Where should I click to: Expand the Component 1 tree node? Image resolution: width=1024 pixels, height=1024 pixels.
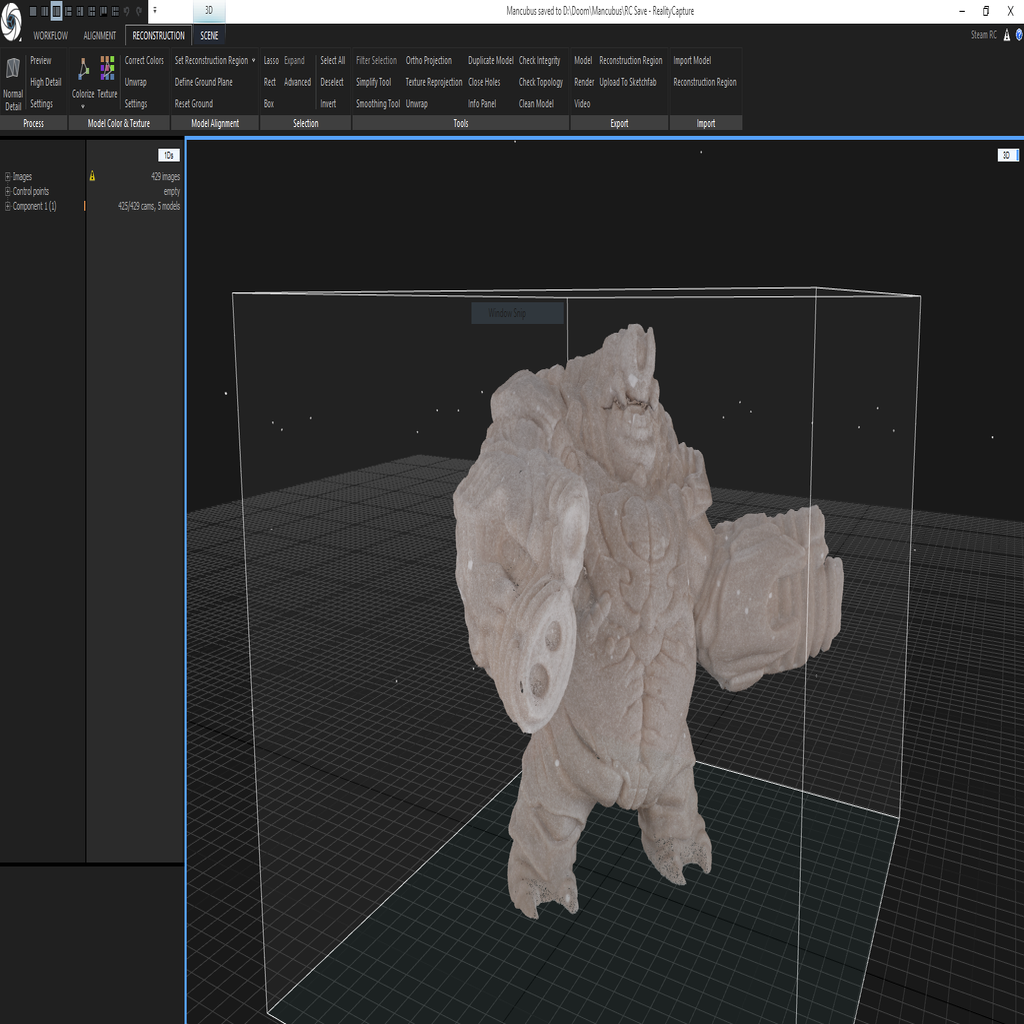click(x=8, y=206)
